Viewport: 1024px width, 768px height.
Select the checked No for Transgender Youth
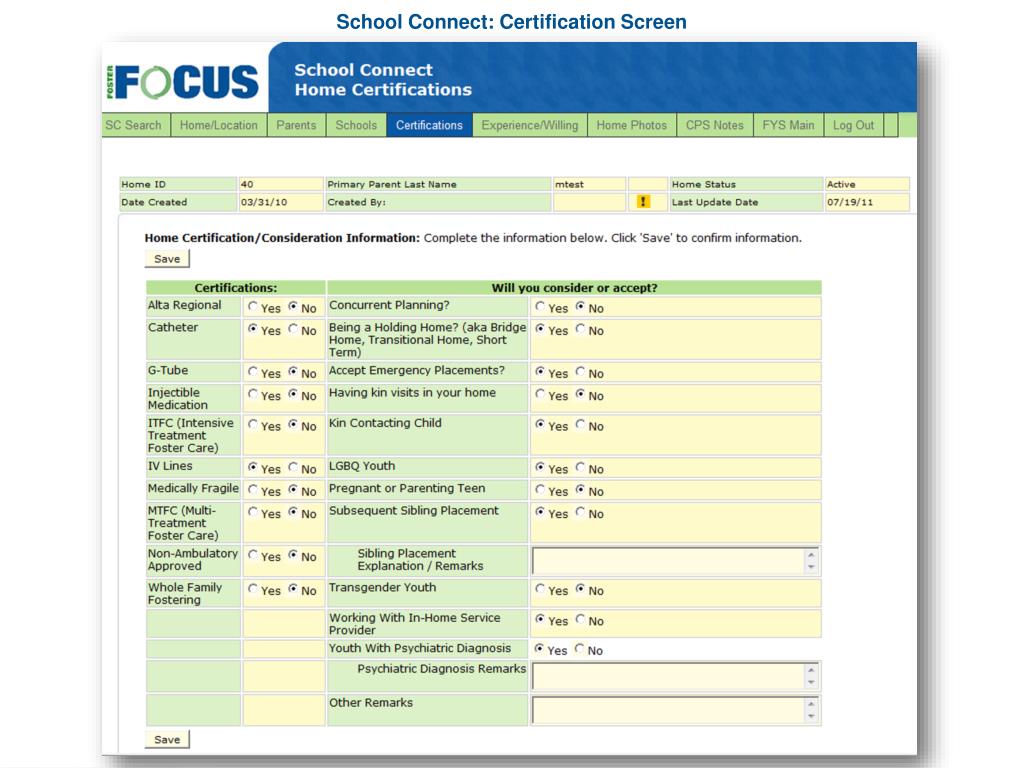(x=581, y=588)
